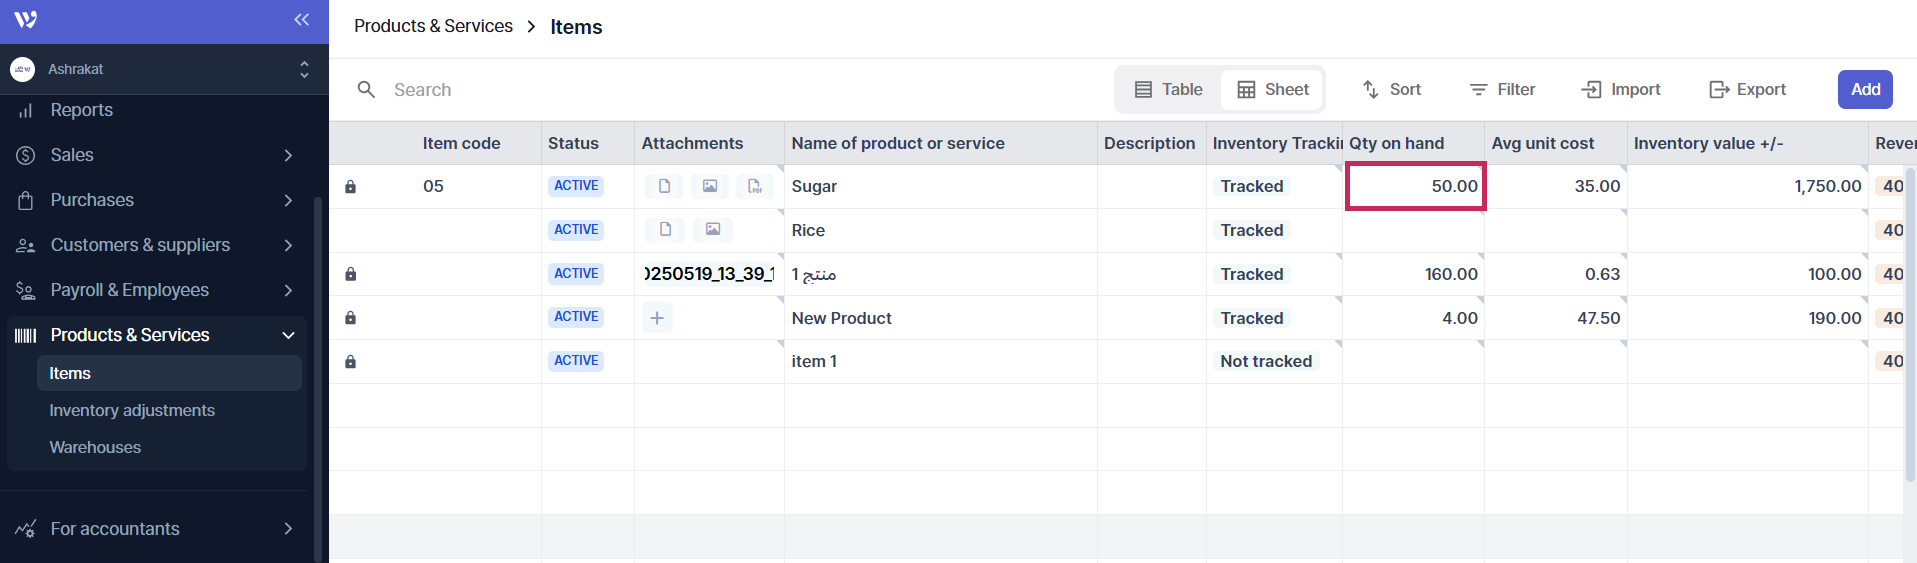1917x563 pixels.
Task: Open Inventory adjustments page
Action: [x=132, y=410]
